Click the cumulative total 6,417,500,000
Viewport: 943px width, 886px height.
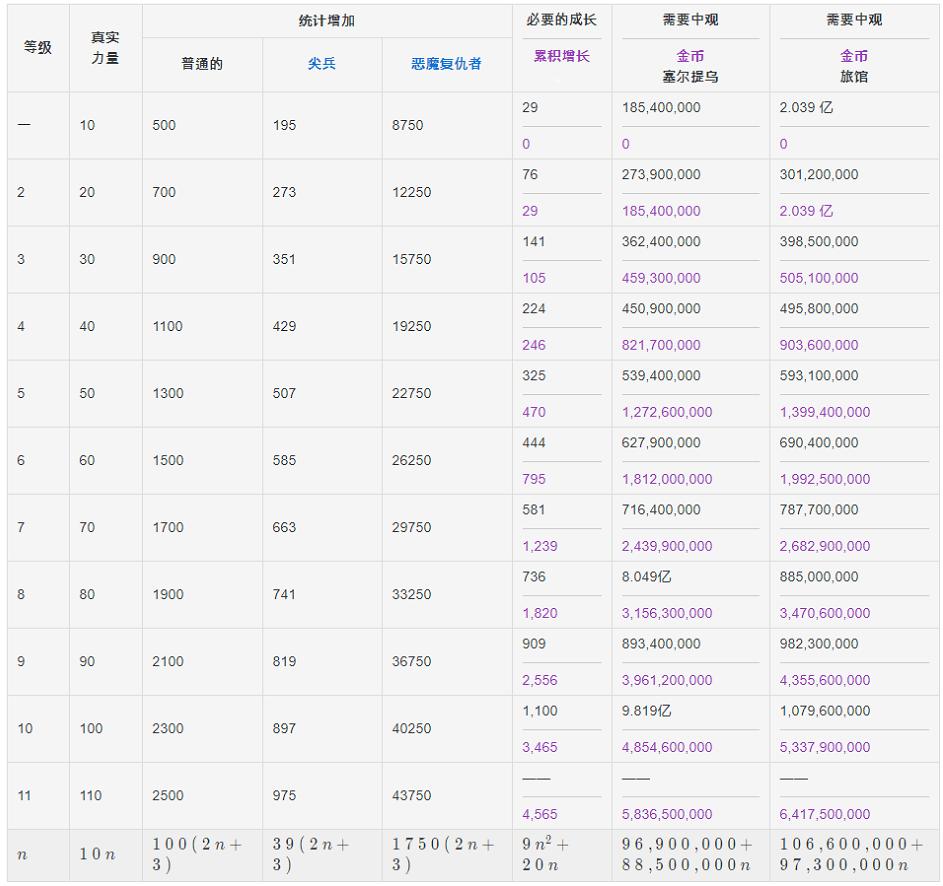pos(825,814)
